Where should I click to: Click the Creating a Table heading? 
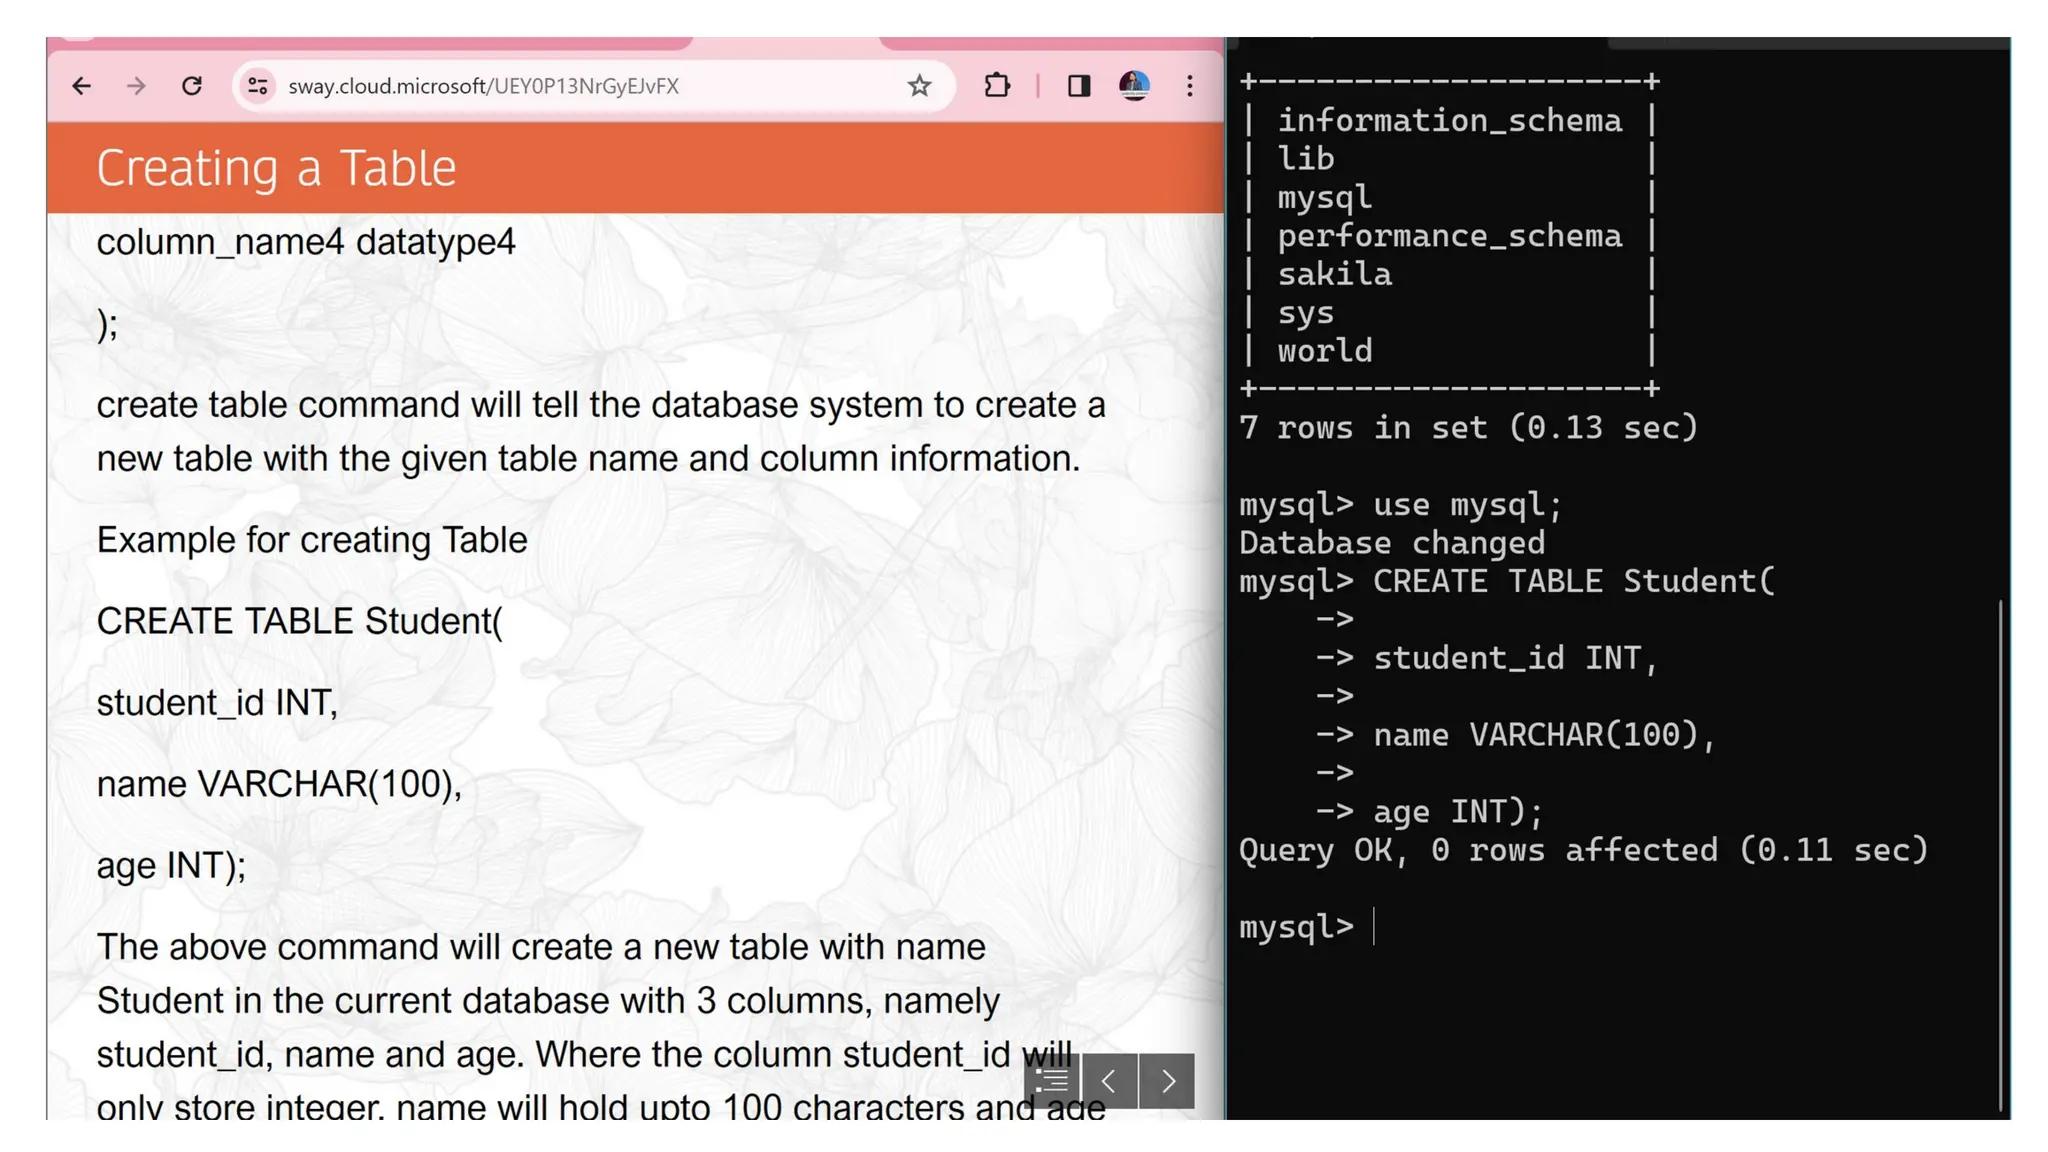pyautogui.click(x=276, y=167)
